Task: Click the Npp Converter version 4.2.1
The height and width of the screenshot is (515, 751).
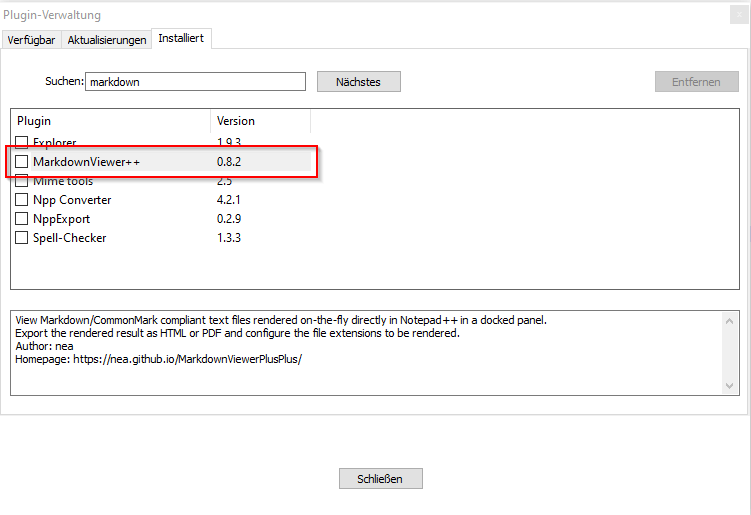Action: pos(229,200)
